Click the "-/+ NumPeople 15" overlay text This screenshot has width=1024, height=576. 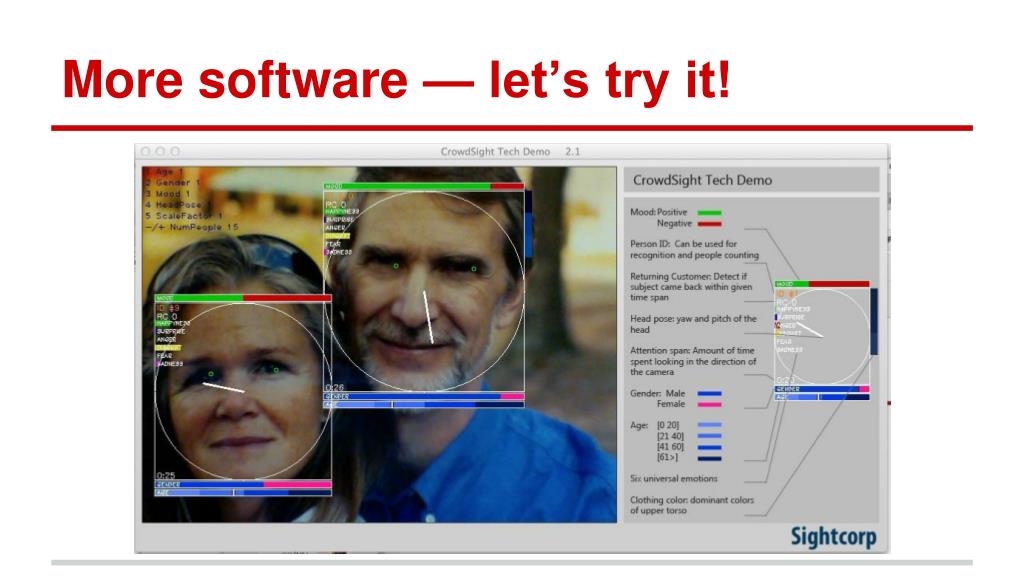point(191,227)
